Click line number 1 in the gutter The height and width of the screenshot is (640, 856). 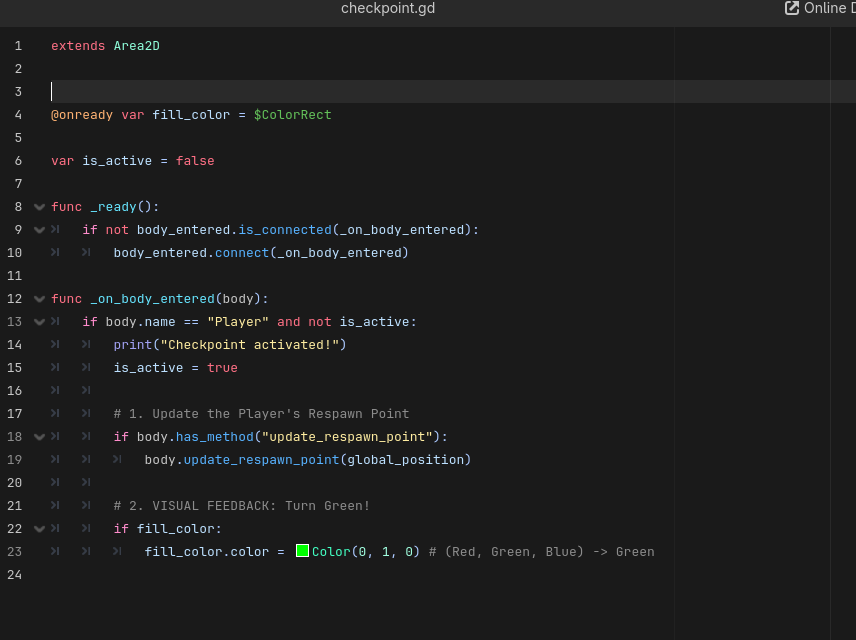pyautogui.click(x=18, y=46)
